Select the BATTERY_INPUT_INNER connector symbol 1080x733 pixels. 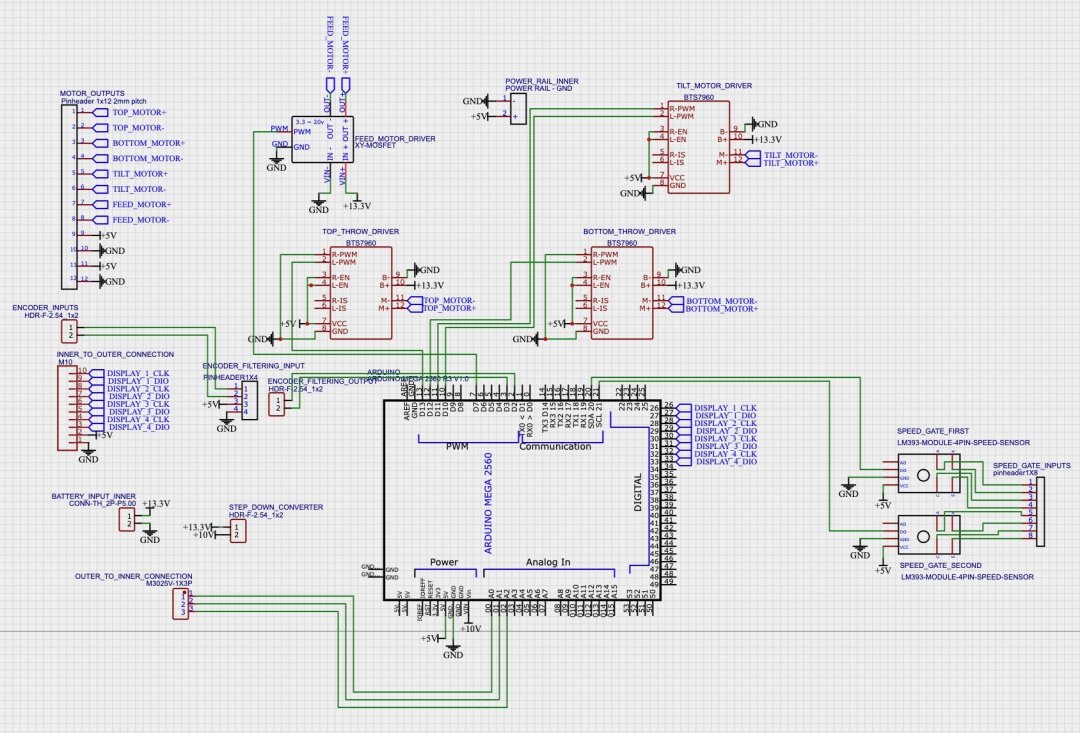coord(127,520)
